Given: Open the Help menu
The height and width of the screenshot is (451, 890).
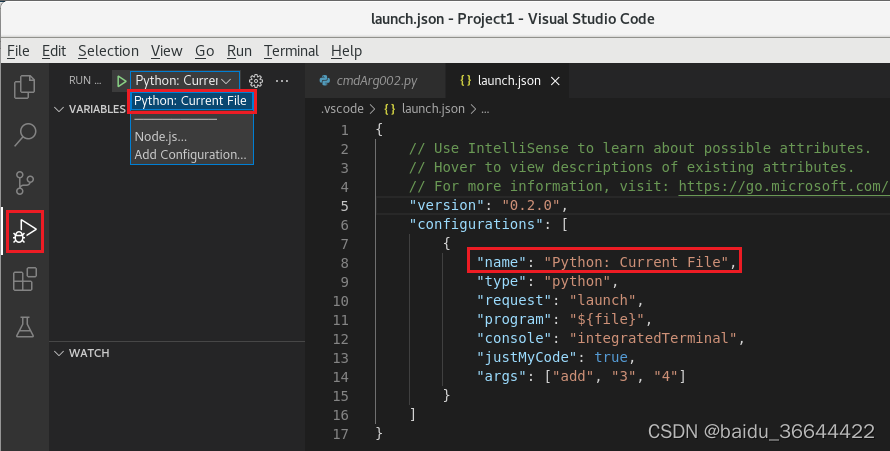Looking at the screenshot, I should 346,51.
